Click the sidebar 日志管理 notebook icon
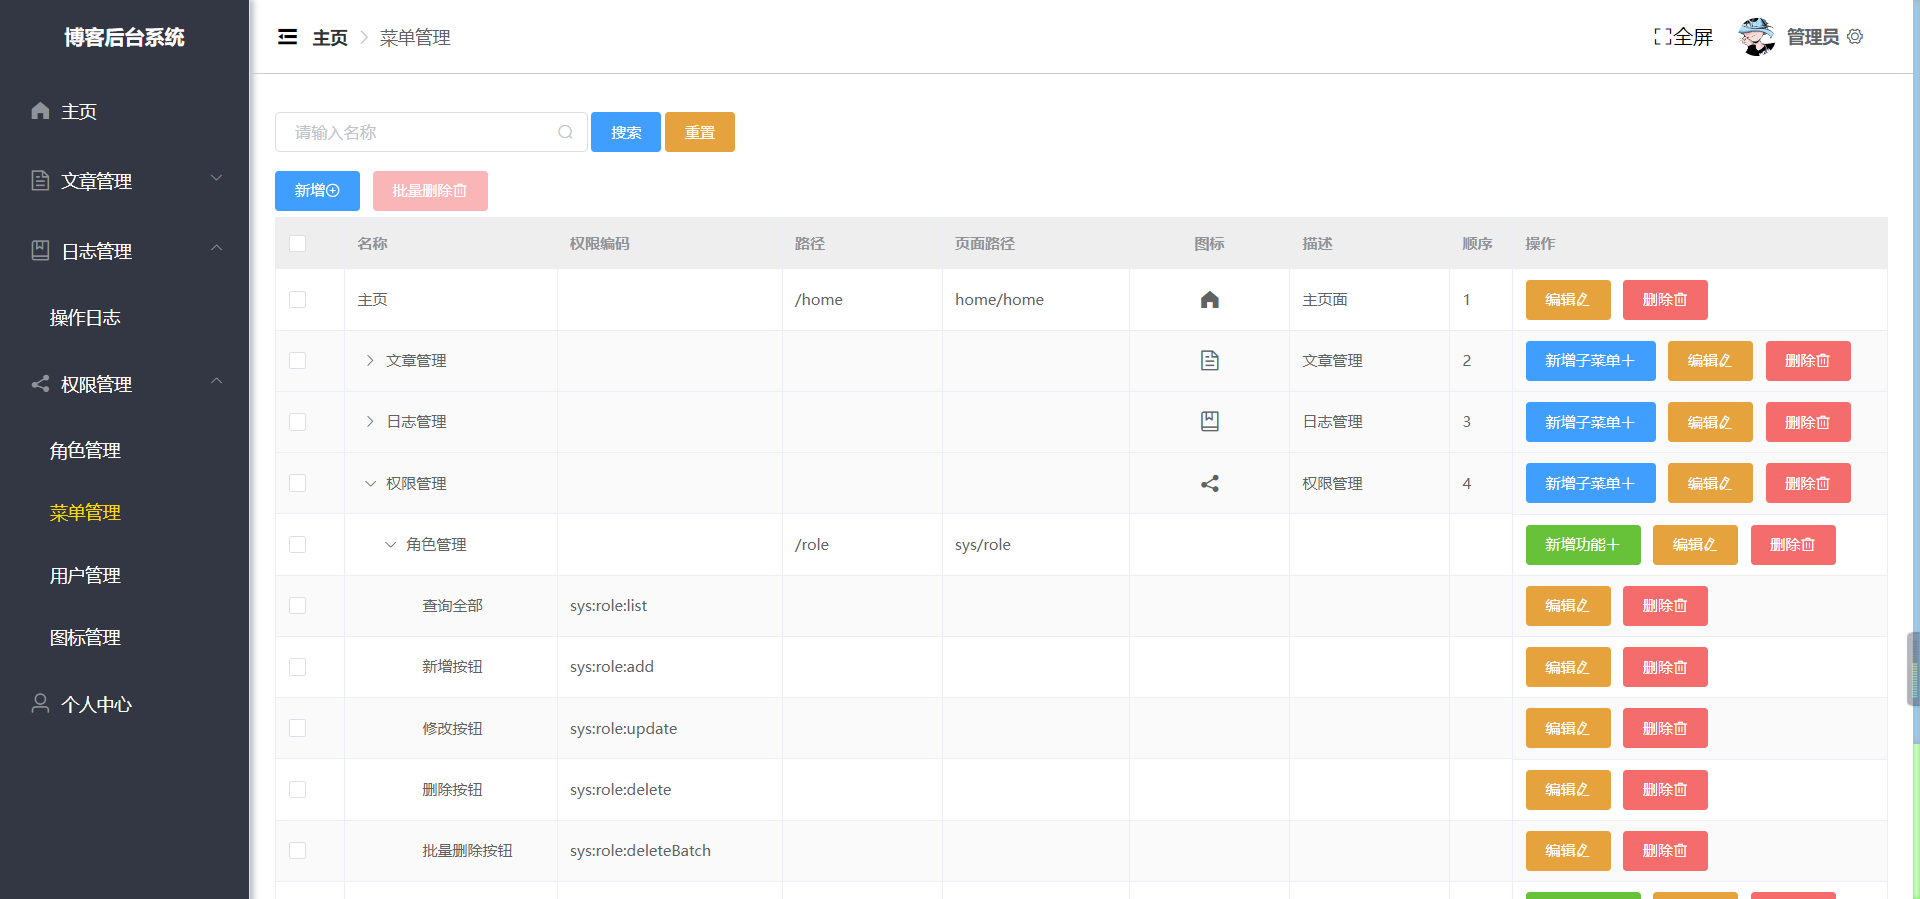The image size is (1920, 899). point(40,250)
